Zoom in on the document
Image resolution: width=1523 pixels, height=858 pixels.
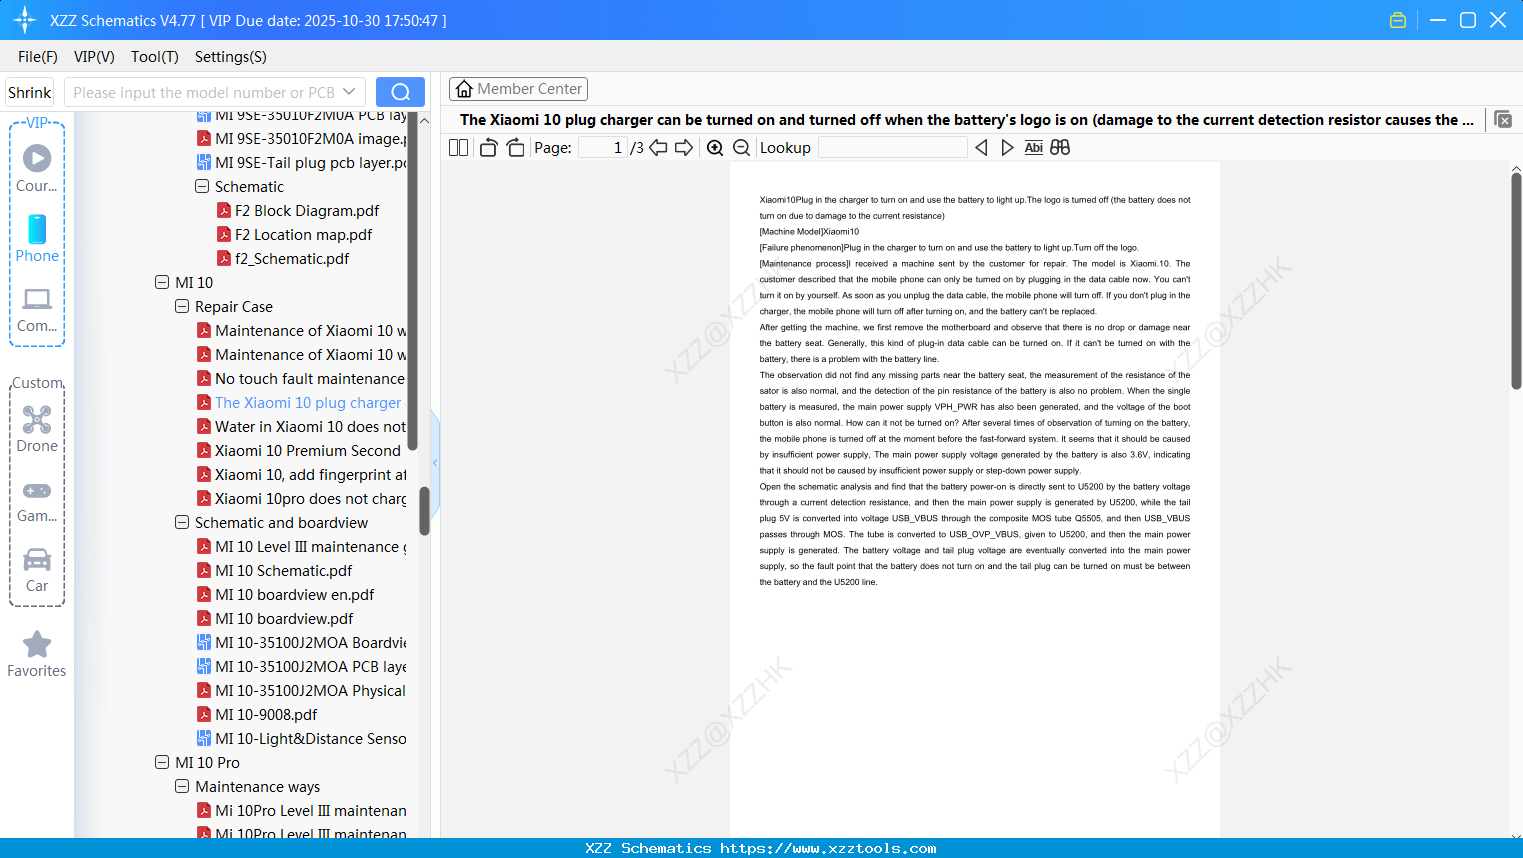(715, 148)
